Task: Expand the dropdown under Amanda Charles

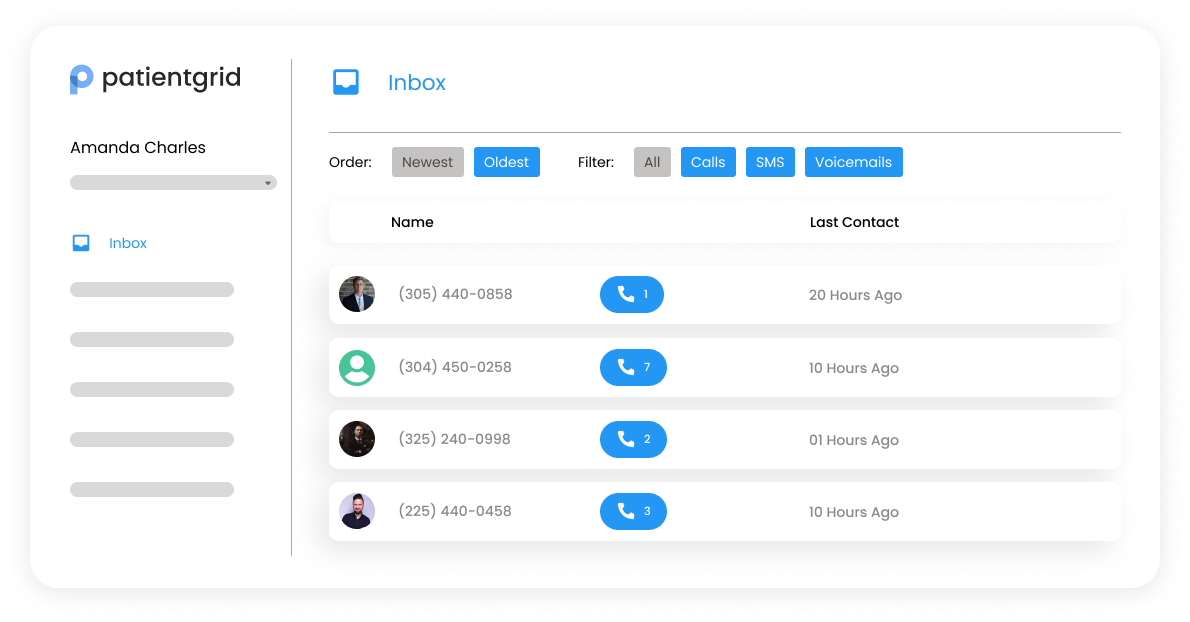Action: (x=173, y=183)
